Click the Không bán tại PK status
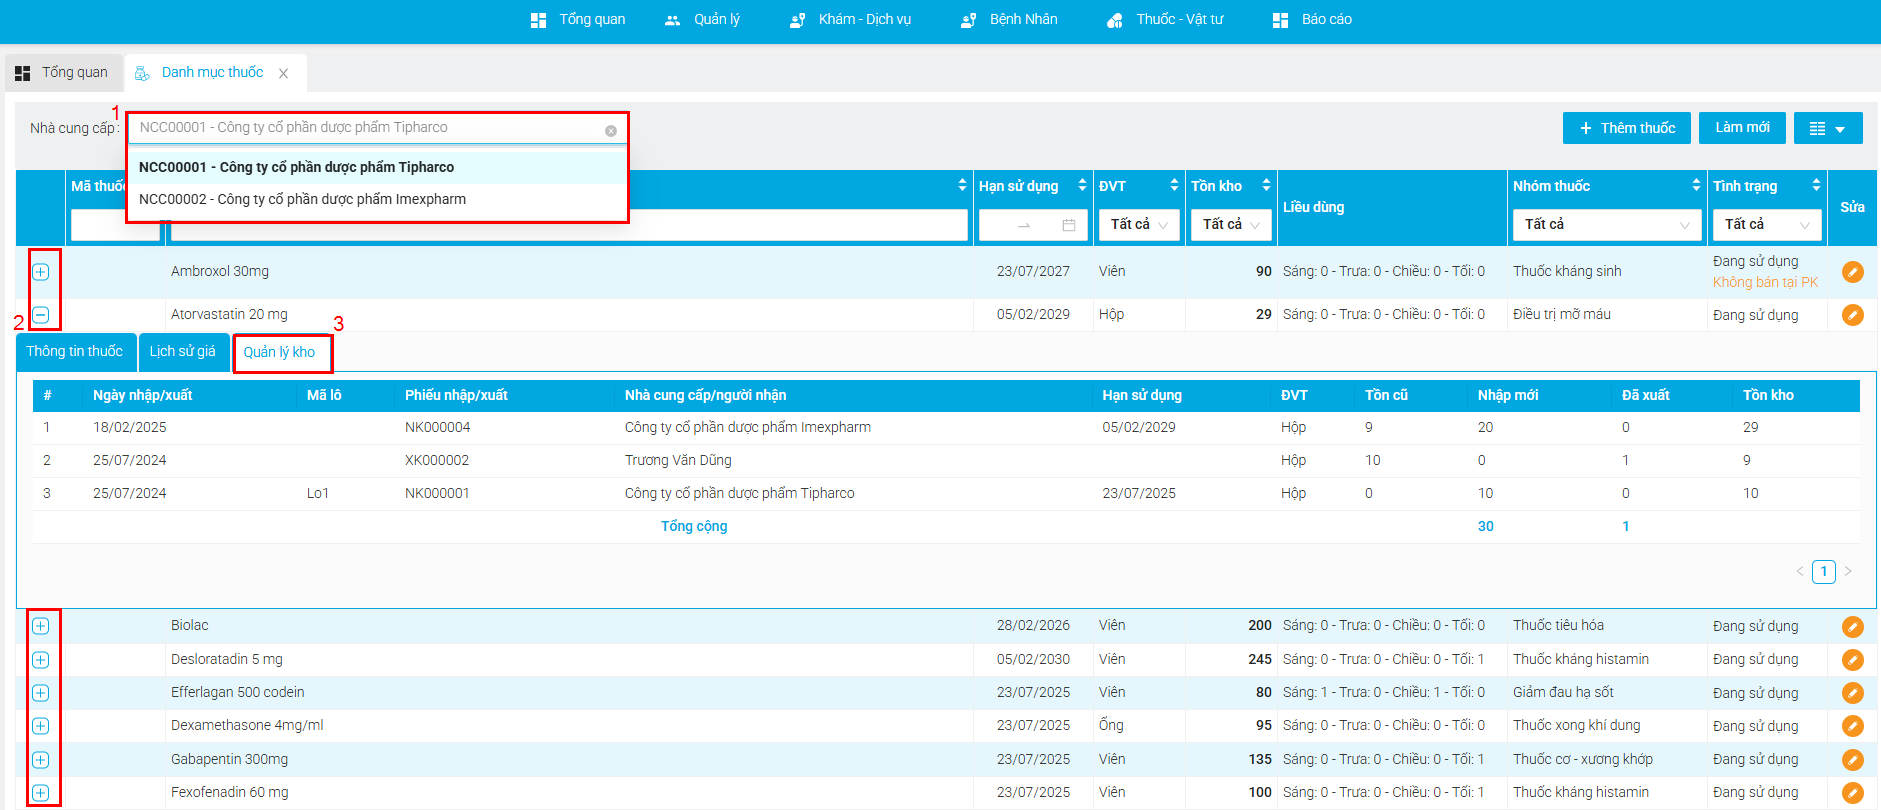 click(x=1765, y=283)
